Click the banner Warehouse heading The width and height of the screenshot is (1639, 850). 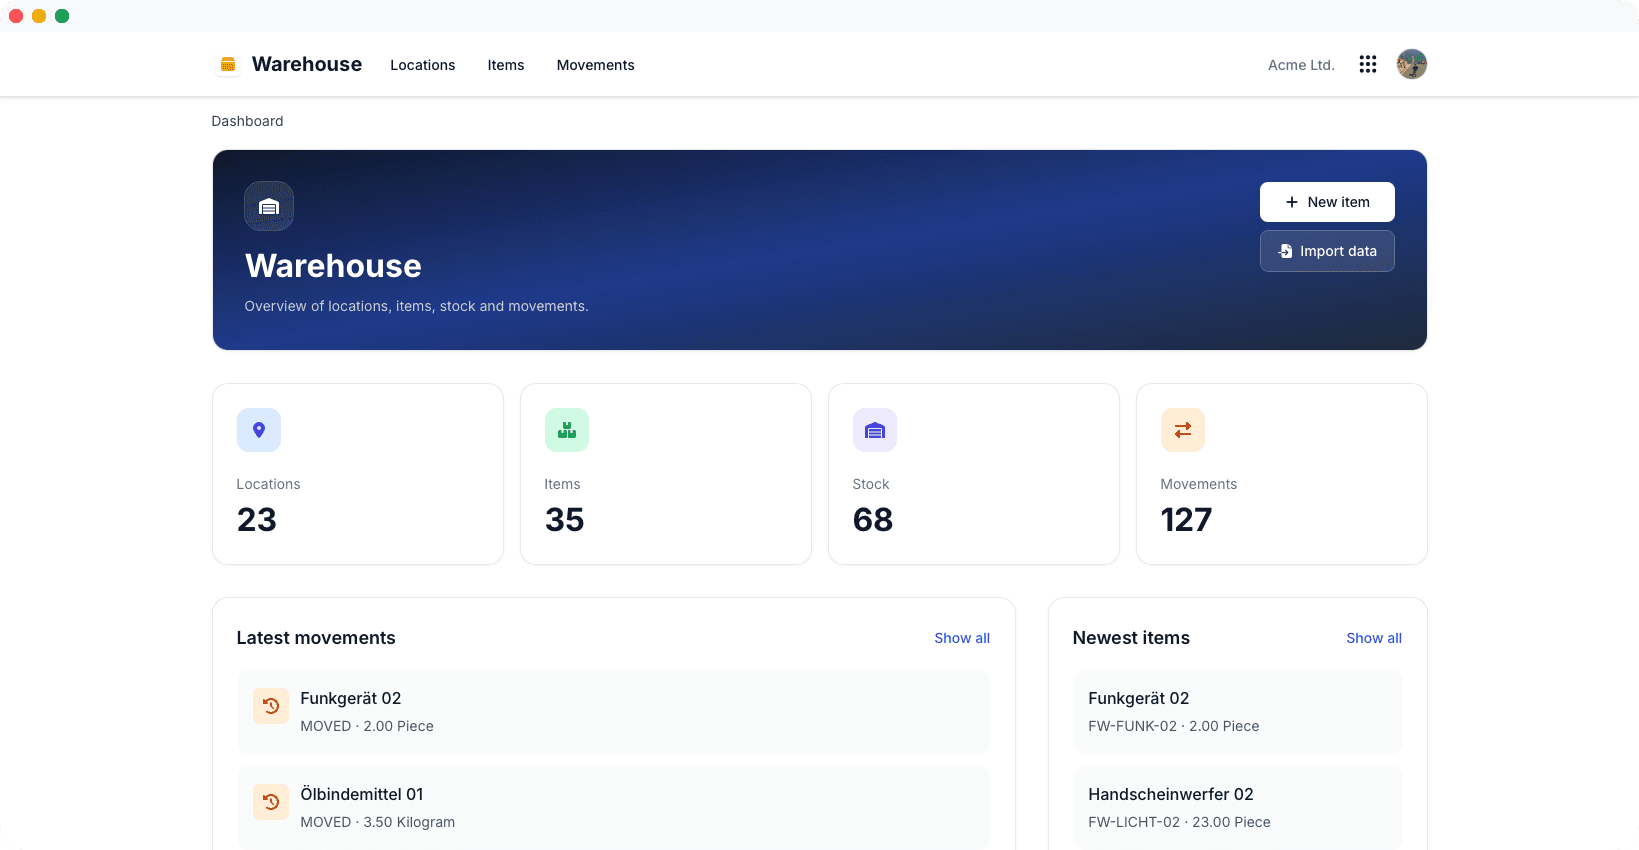[333, 266]
